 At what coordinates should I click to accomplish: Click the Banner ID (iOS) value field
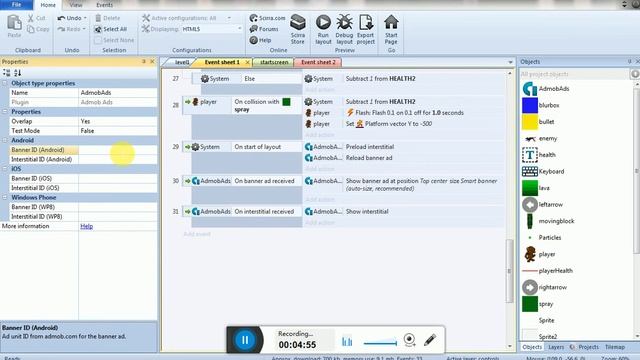point(118,178)
